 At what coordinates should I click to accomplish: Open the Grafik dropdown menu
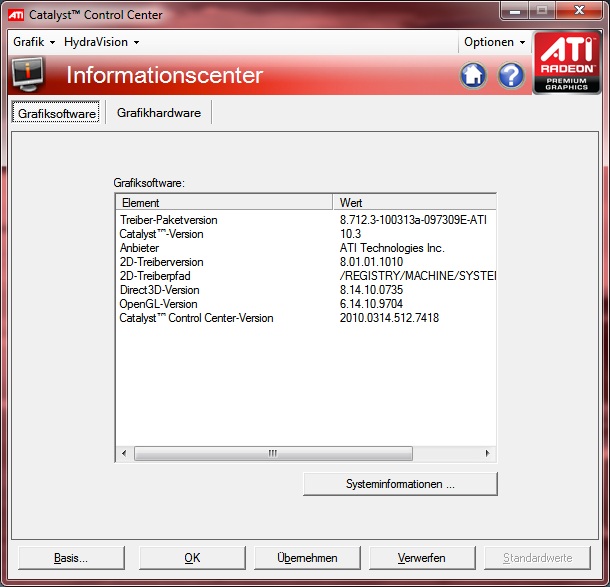coord(34,42)
